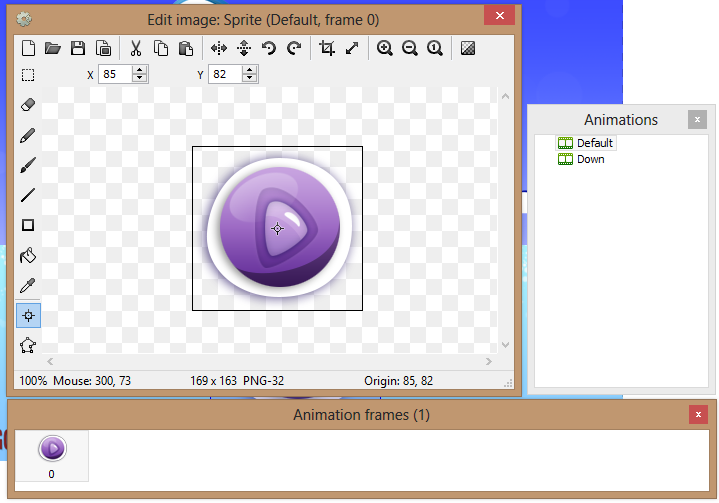Click left arrow of canvas horizontal scrollbar
The image size is (719, 503).
click(50, 362)
